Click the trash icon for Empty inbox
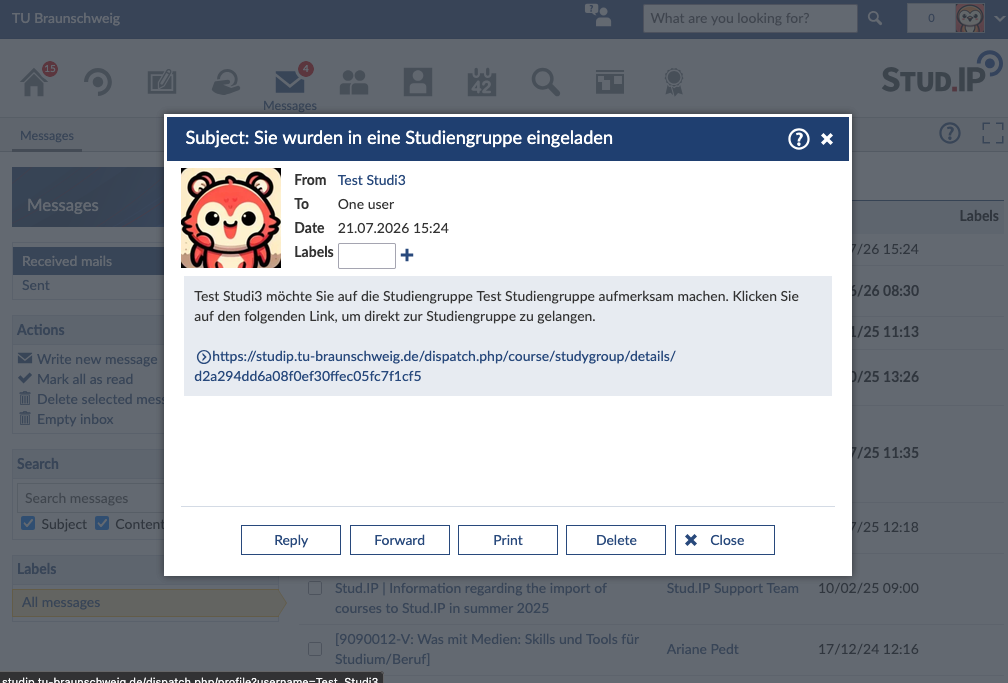The height and width of the screenshot is (683, 1008). (x=25, y=418)
